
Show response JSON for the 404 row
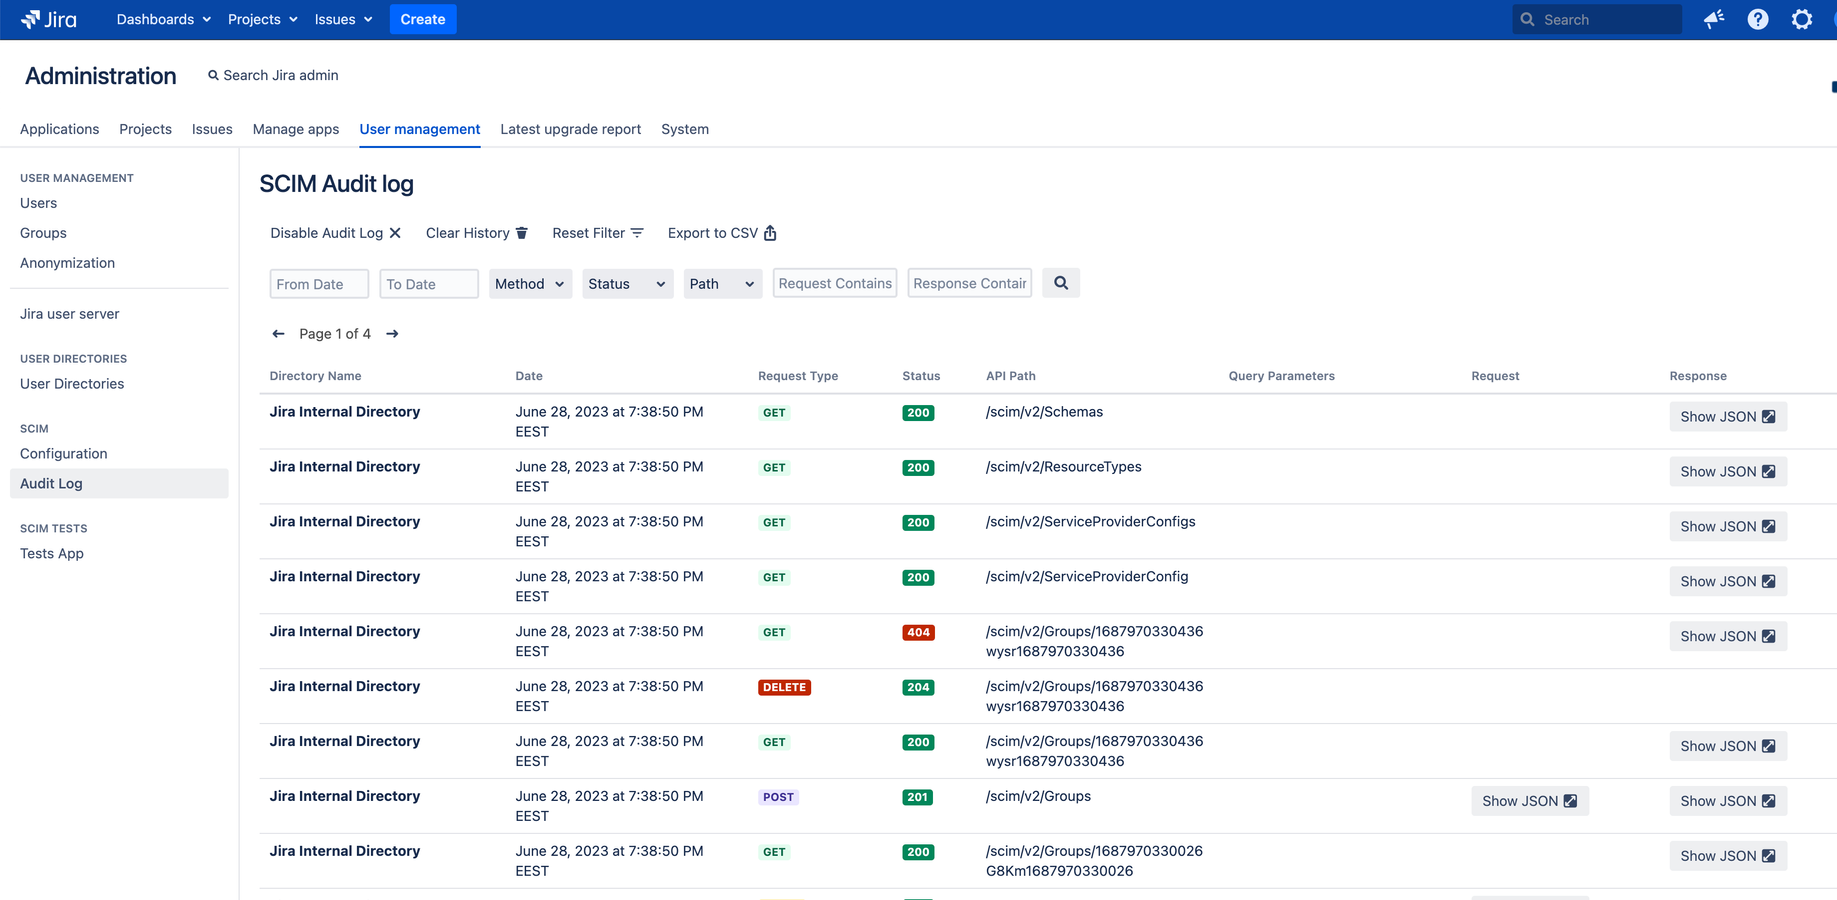click(x=1728, y=637)
